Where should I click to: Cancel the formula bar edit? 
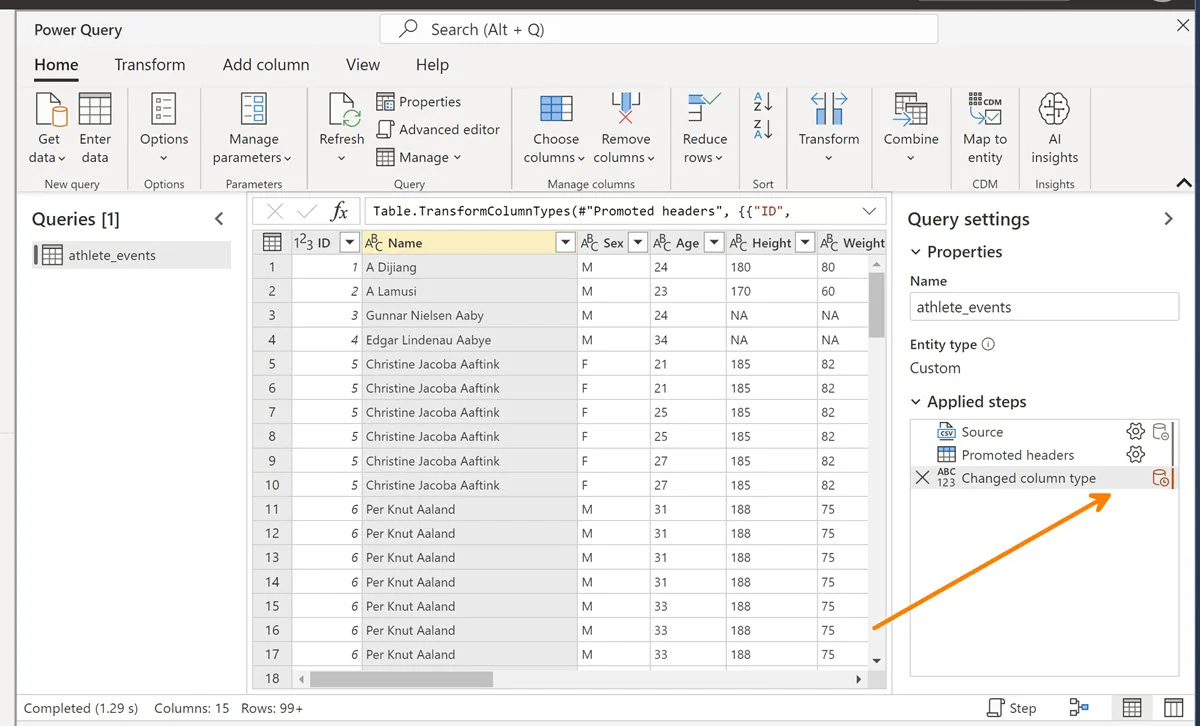[x=276, y=211]
